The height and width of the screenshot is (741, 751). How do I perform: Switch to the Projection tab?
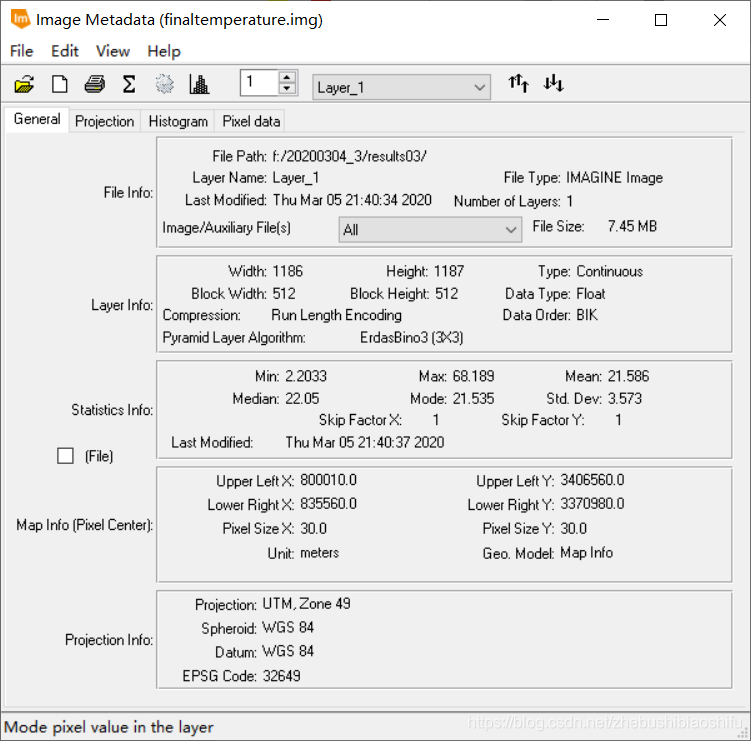pos(104,121)
